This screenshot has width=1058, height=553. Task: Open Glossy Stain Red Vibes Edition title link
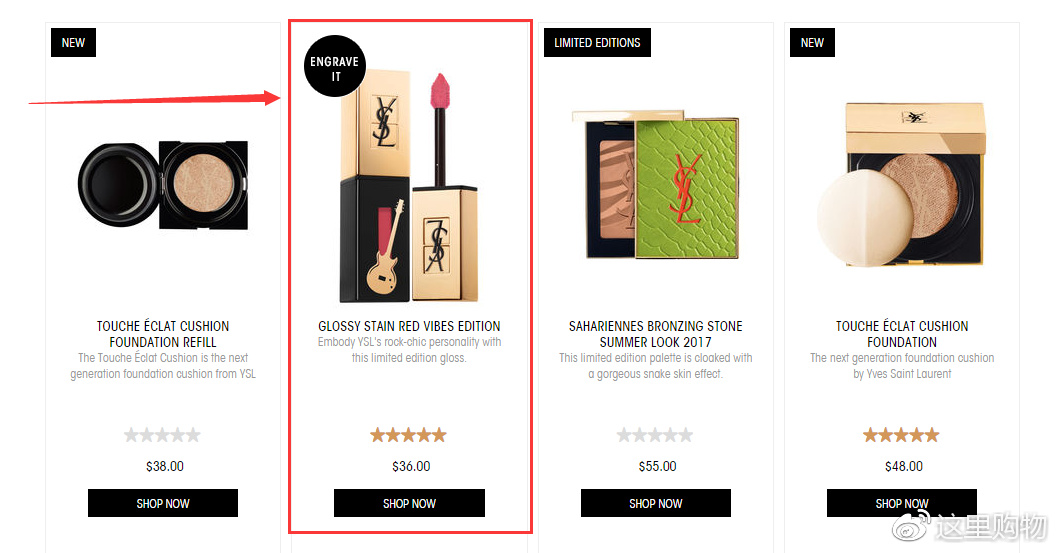(x=409, y=326)
